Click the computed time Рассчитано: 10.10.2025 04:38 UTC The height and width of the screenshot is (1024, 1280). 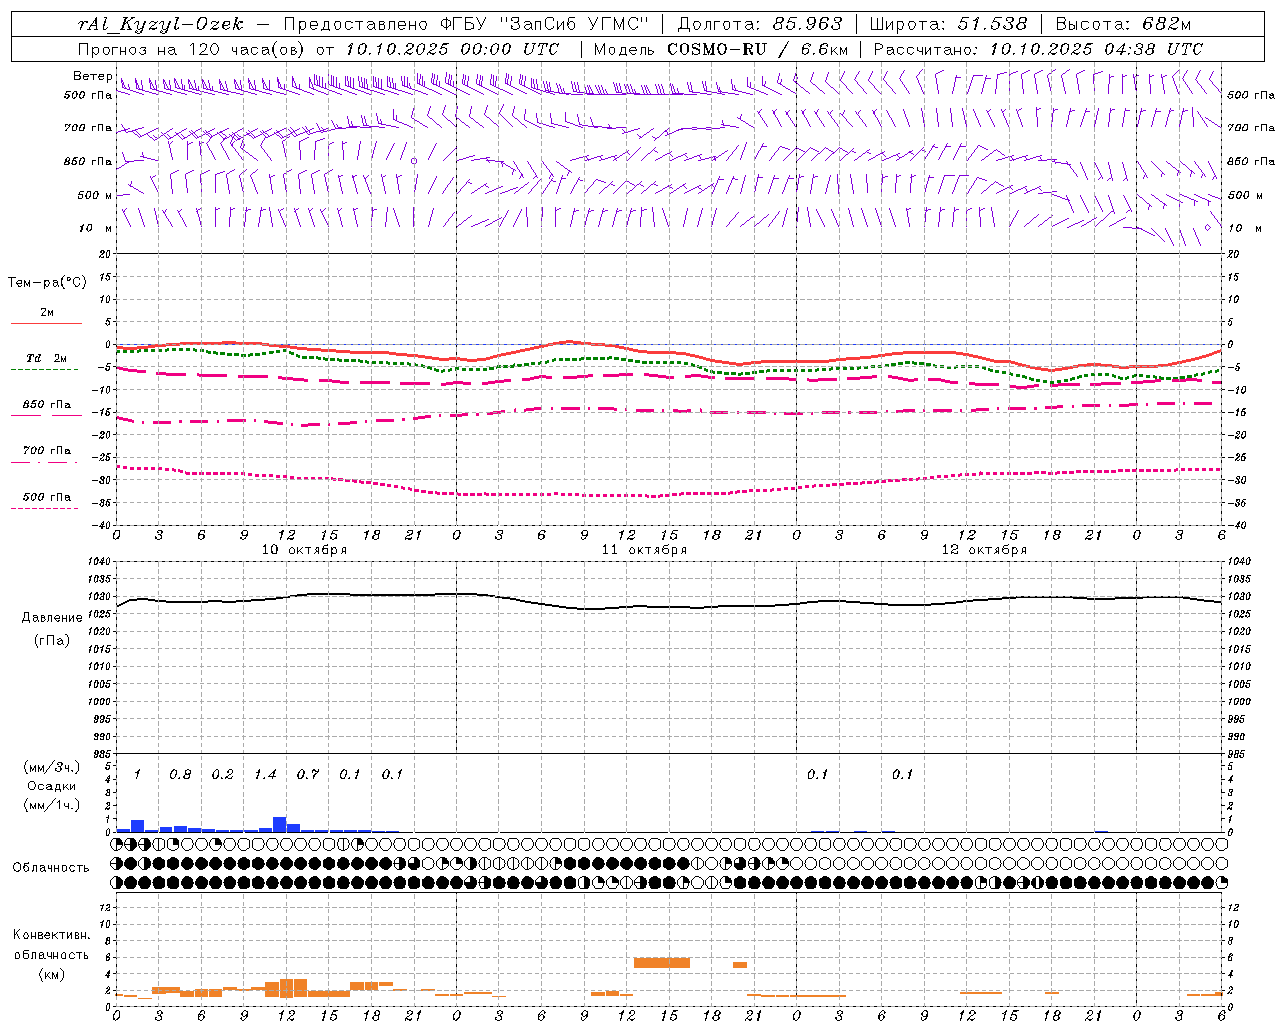pyautogui.click(x=1038, y=49)
